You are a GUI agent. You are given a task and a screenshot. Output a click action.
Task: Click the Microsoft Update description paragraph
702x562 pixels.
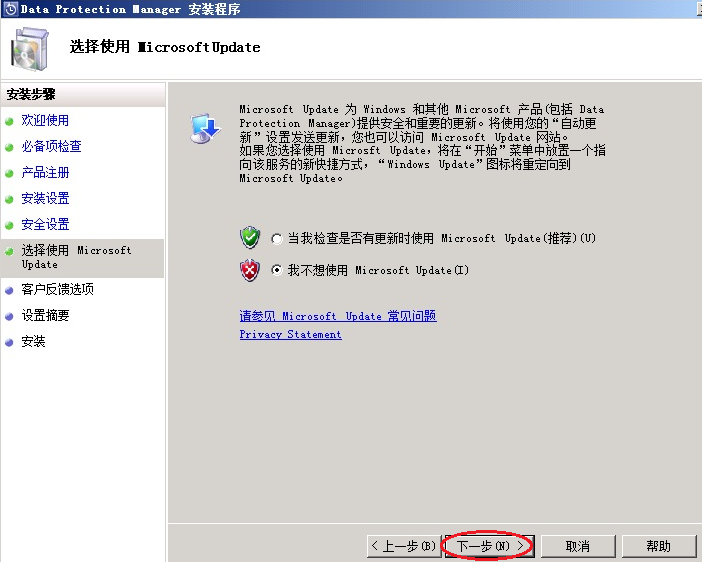422,143
